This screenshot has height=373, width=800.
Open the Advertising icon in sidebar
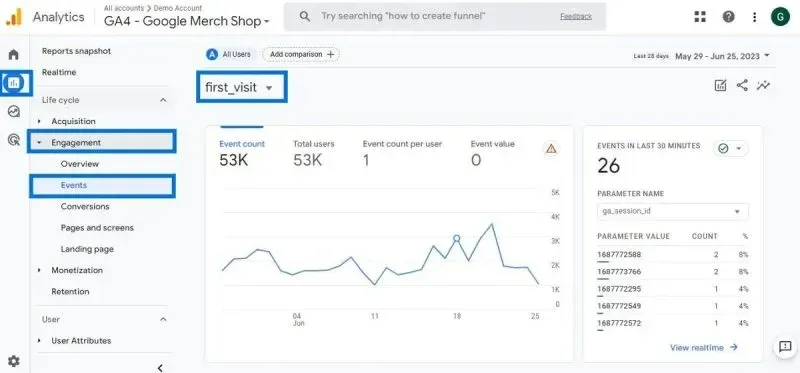tap(14, 139)
